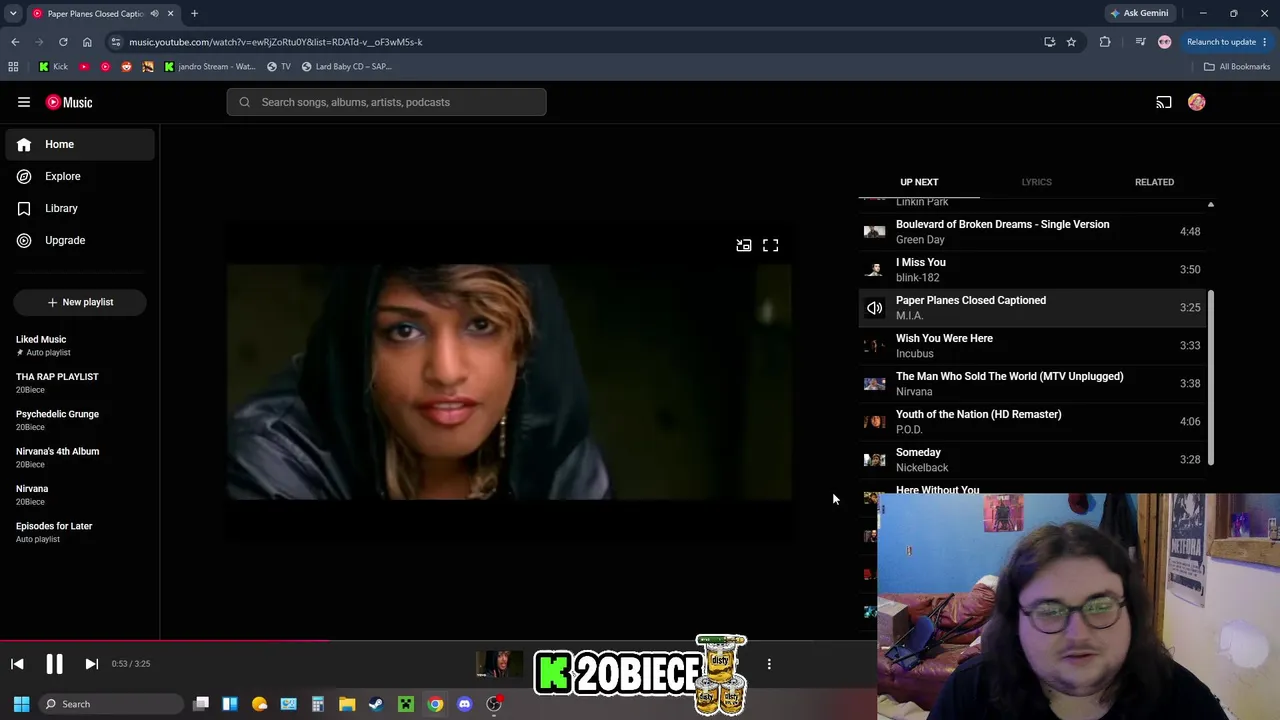Open the YouTube Music account avatar menu

pyautogui.click(x=1197, y=102)
